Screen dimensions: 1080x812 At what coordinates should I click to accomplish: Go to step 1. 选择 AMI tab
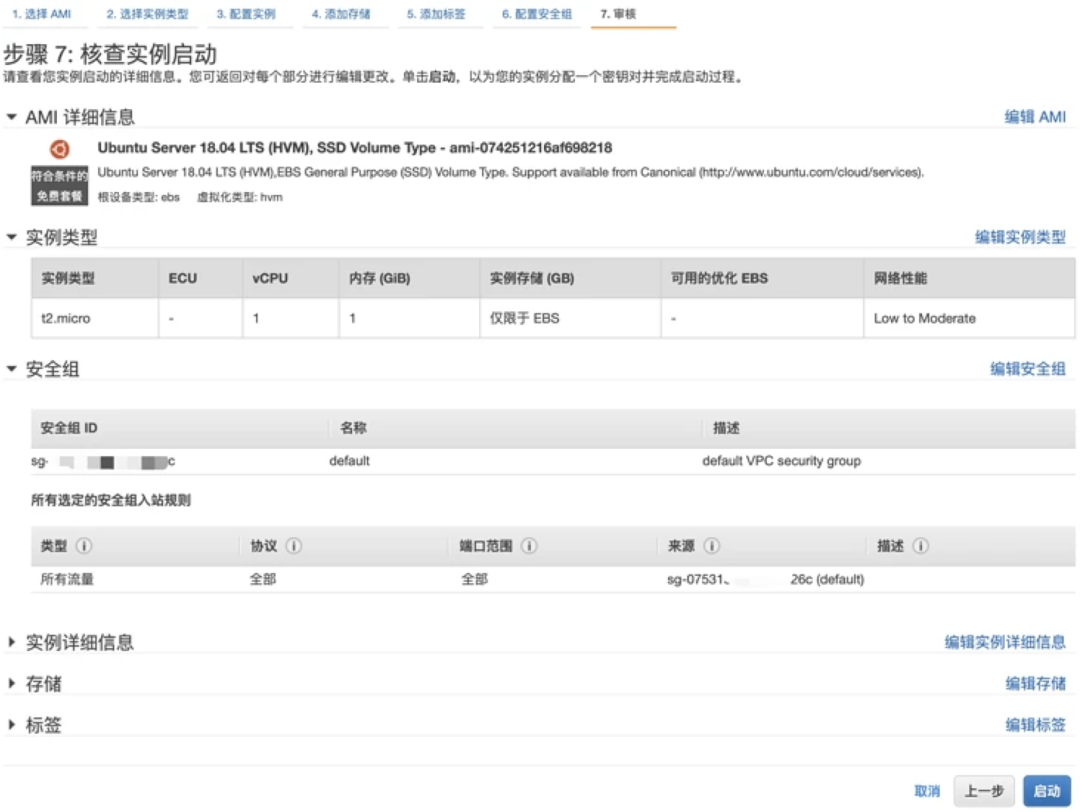coord(41,14)
